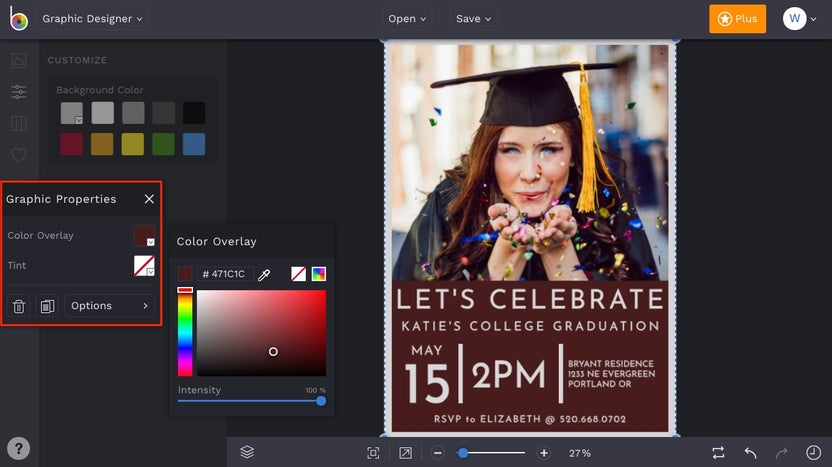Open the help question mark button
The height and width of the screenshot is (467, 832).
(19, 448)
